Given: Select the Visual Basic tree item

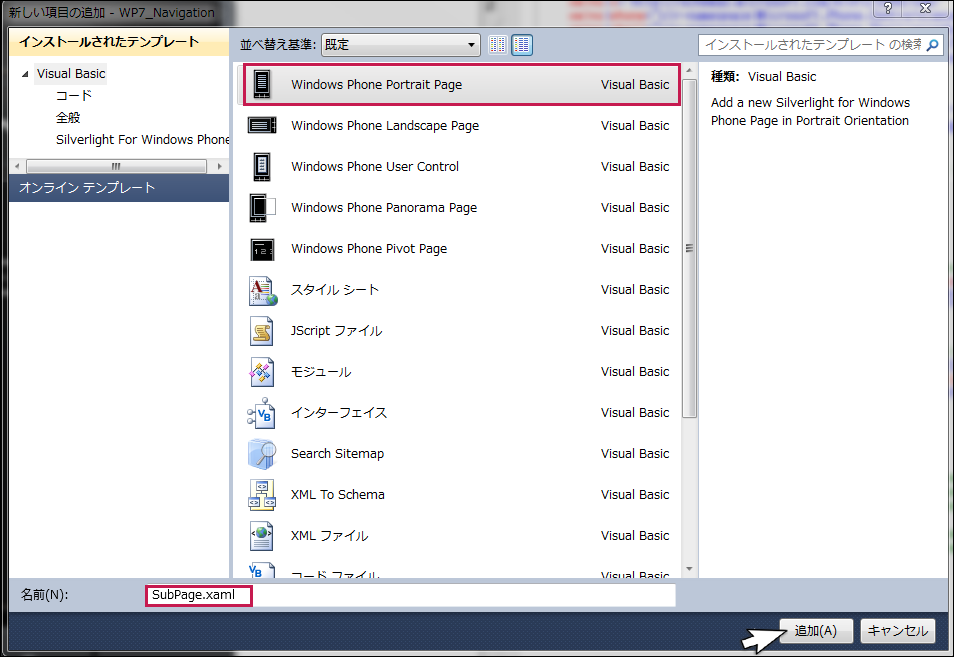Looking at the screenshot, I should point(71,74).
